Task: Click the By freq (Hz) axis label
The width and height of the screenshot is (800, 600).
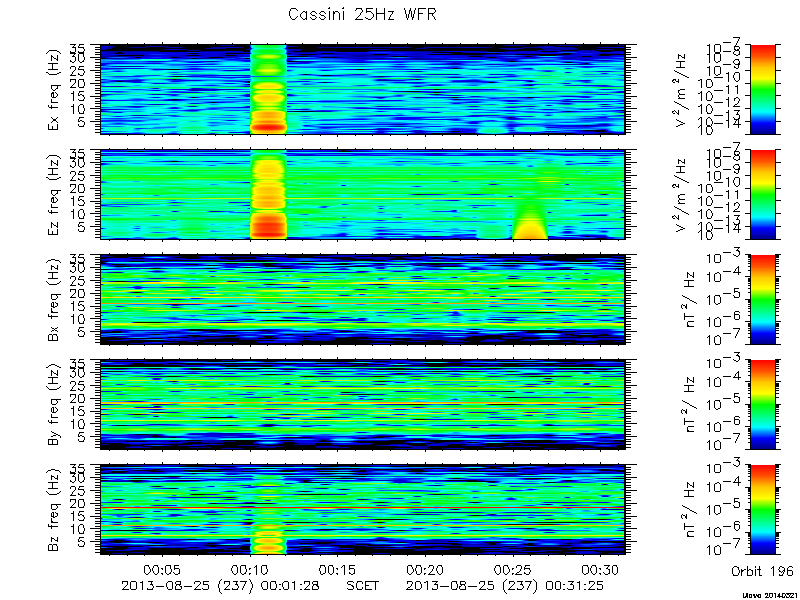Action: click(x=53, y=405)
